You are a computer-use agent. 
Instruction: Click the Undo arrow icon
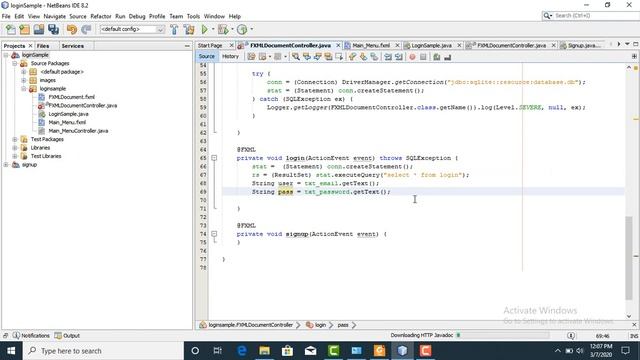coord(71,29)
